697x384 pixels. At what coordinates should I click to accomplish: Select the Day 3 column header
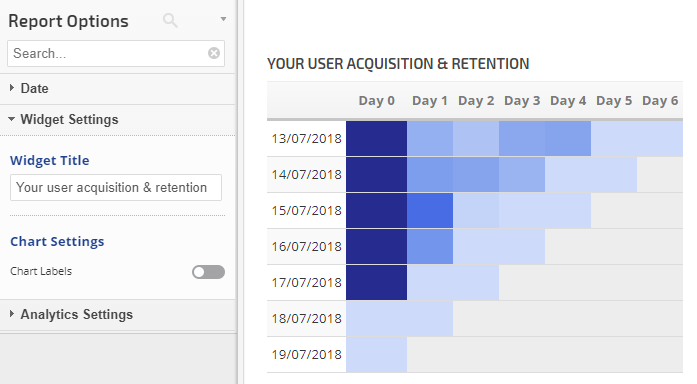522,101
